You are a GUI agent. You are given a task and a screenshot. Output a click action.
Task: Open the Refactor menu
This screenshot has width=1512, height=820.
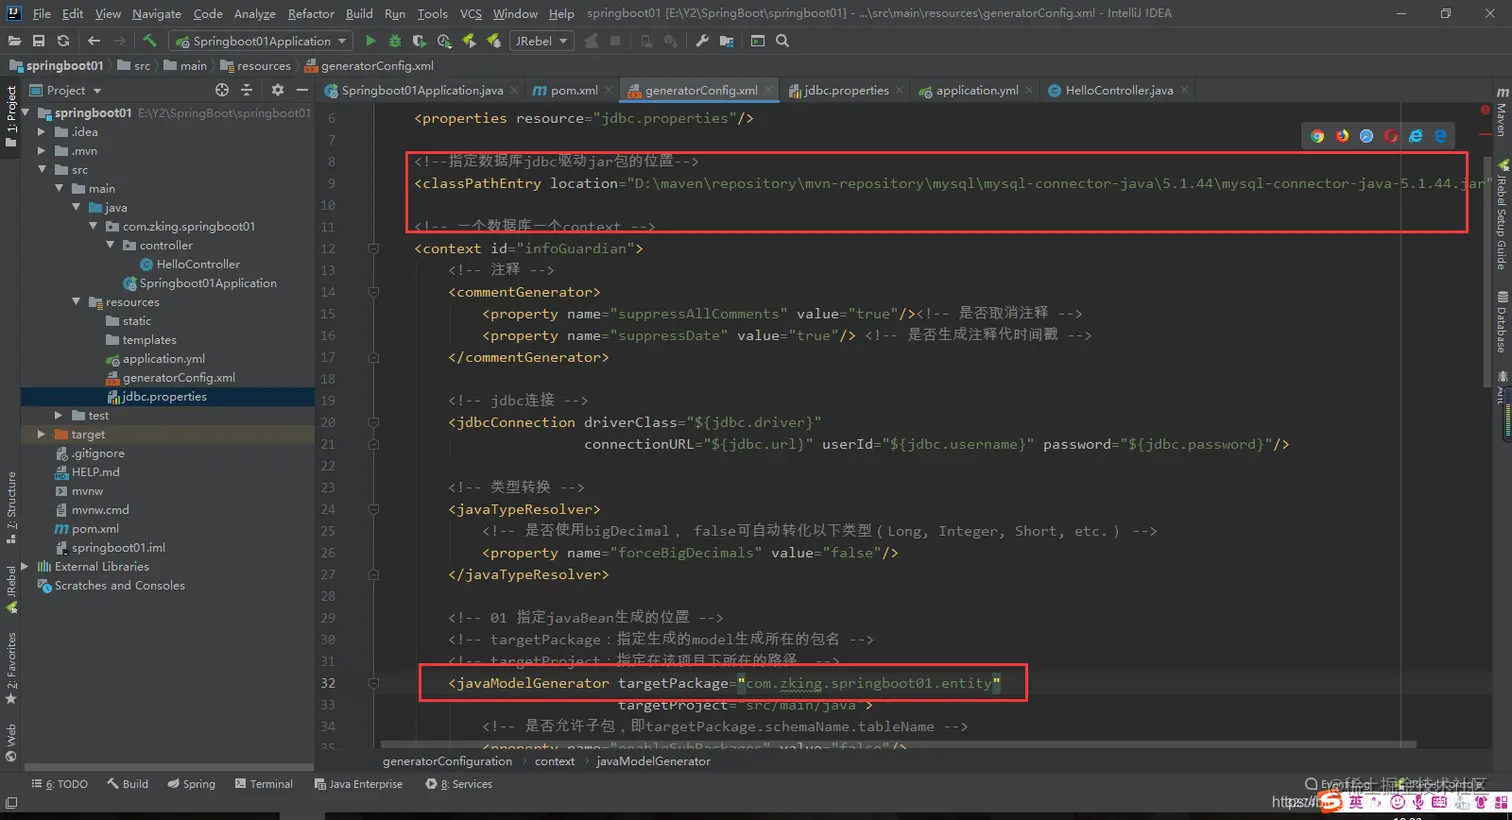click(311, 14)
